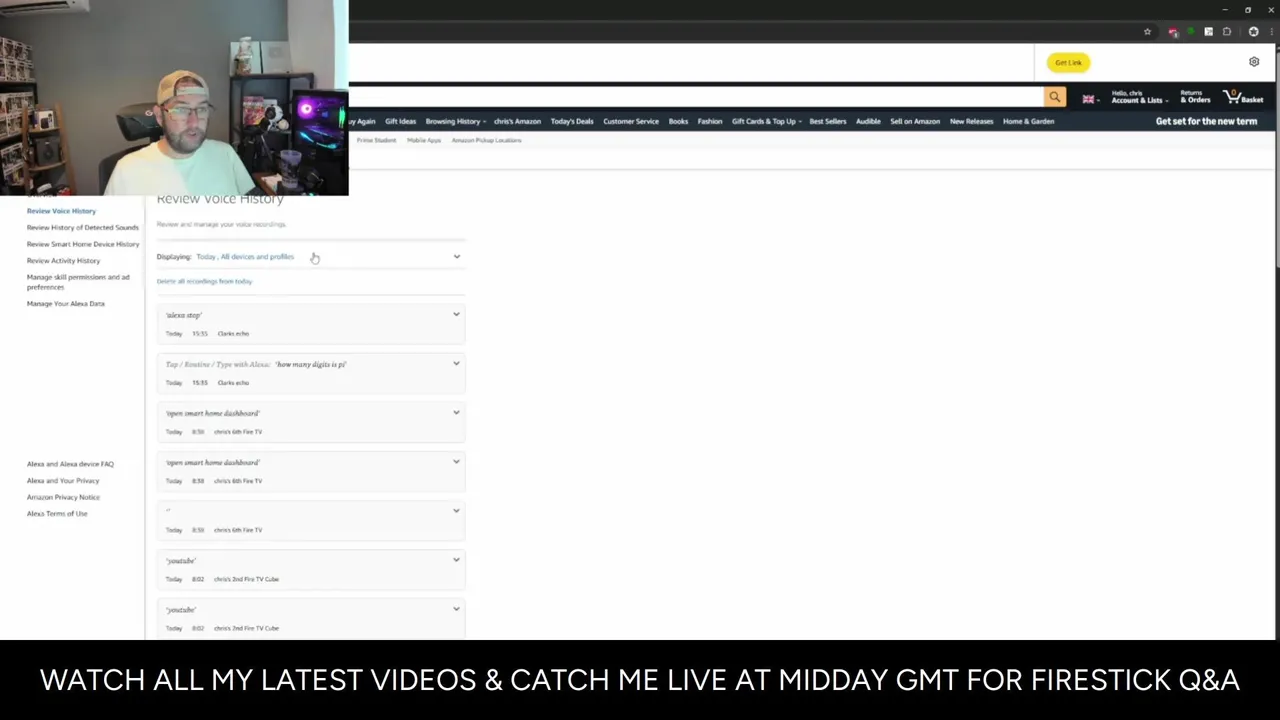Screen dimensions: 1280x720
Task: Click the red extension icon in browser toolbar
Action: pos(1173,32)
